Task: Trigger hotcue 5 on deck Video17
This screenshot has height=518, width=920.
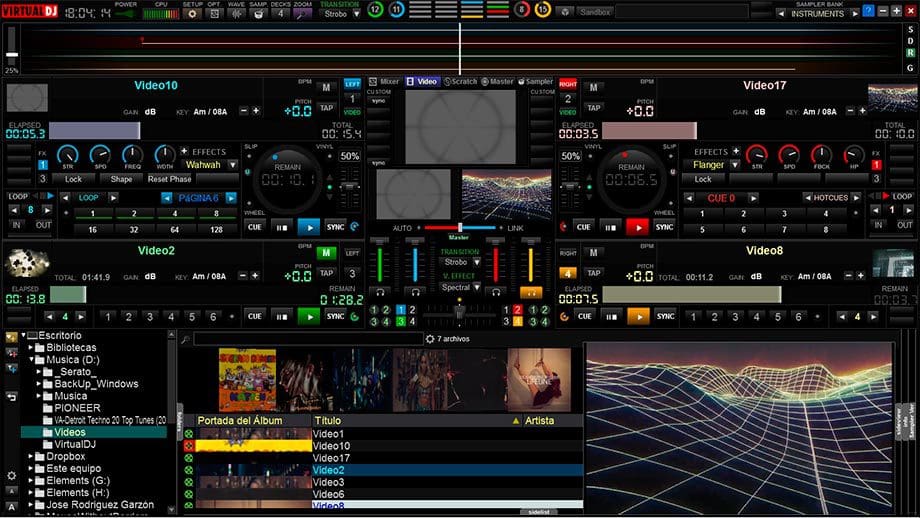Action: click(x=702, y=229)
